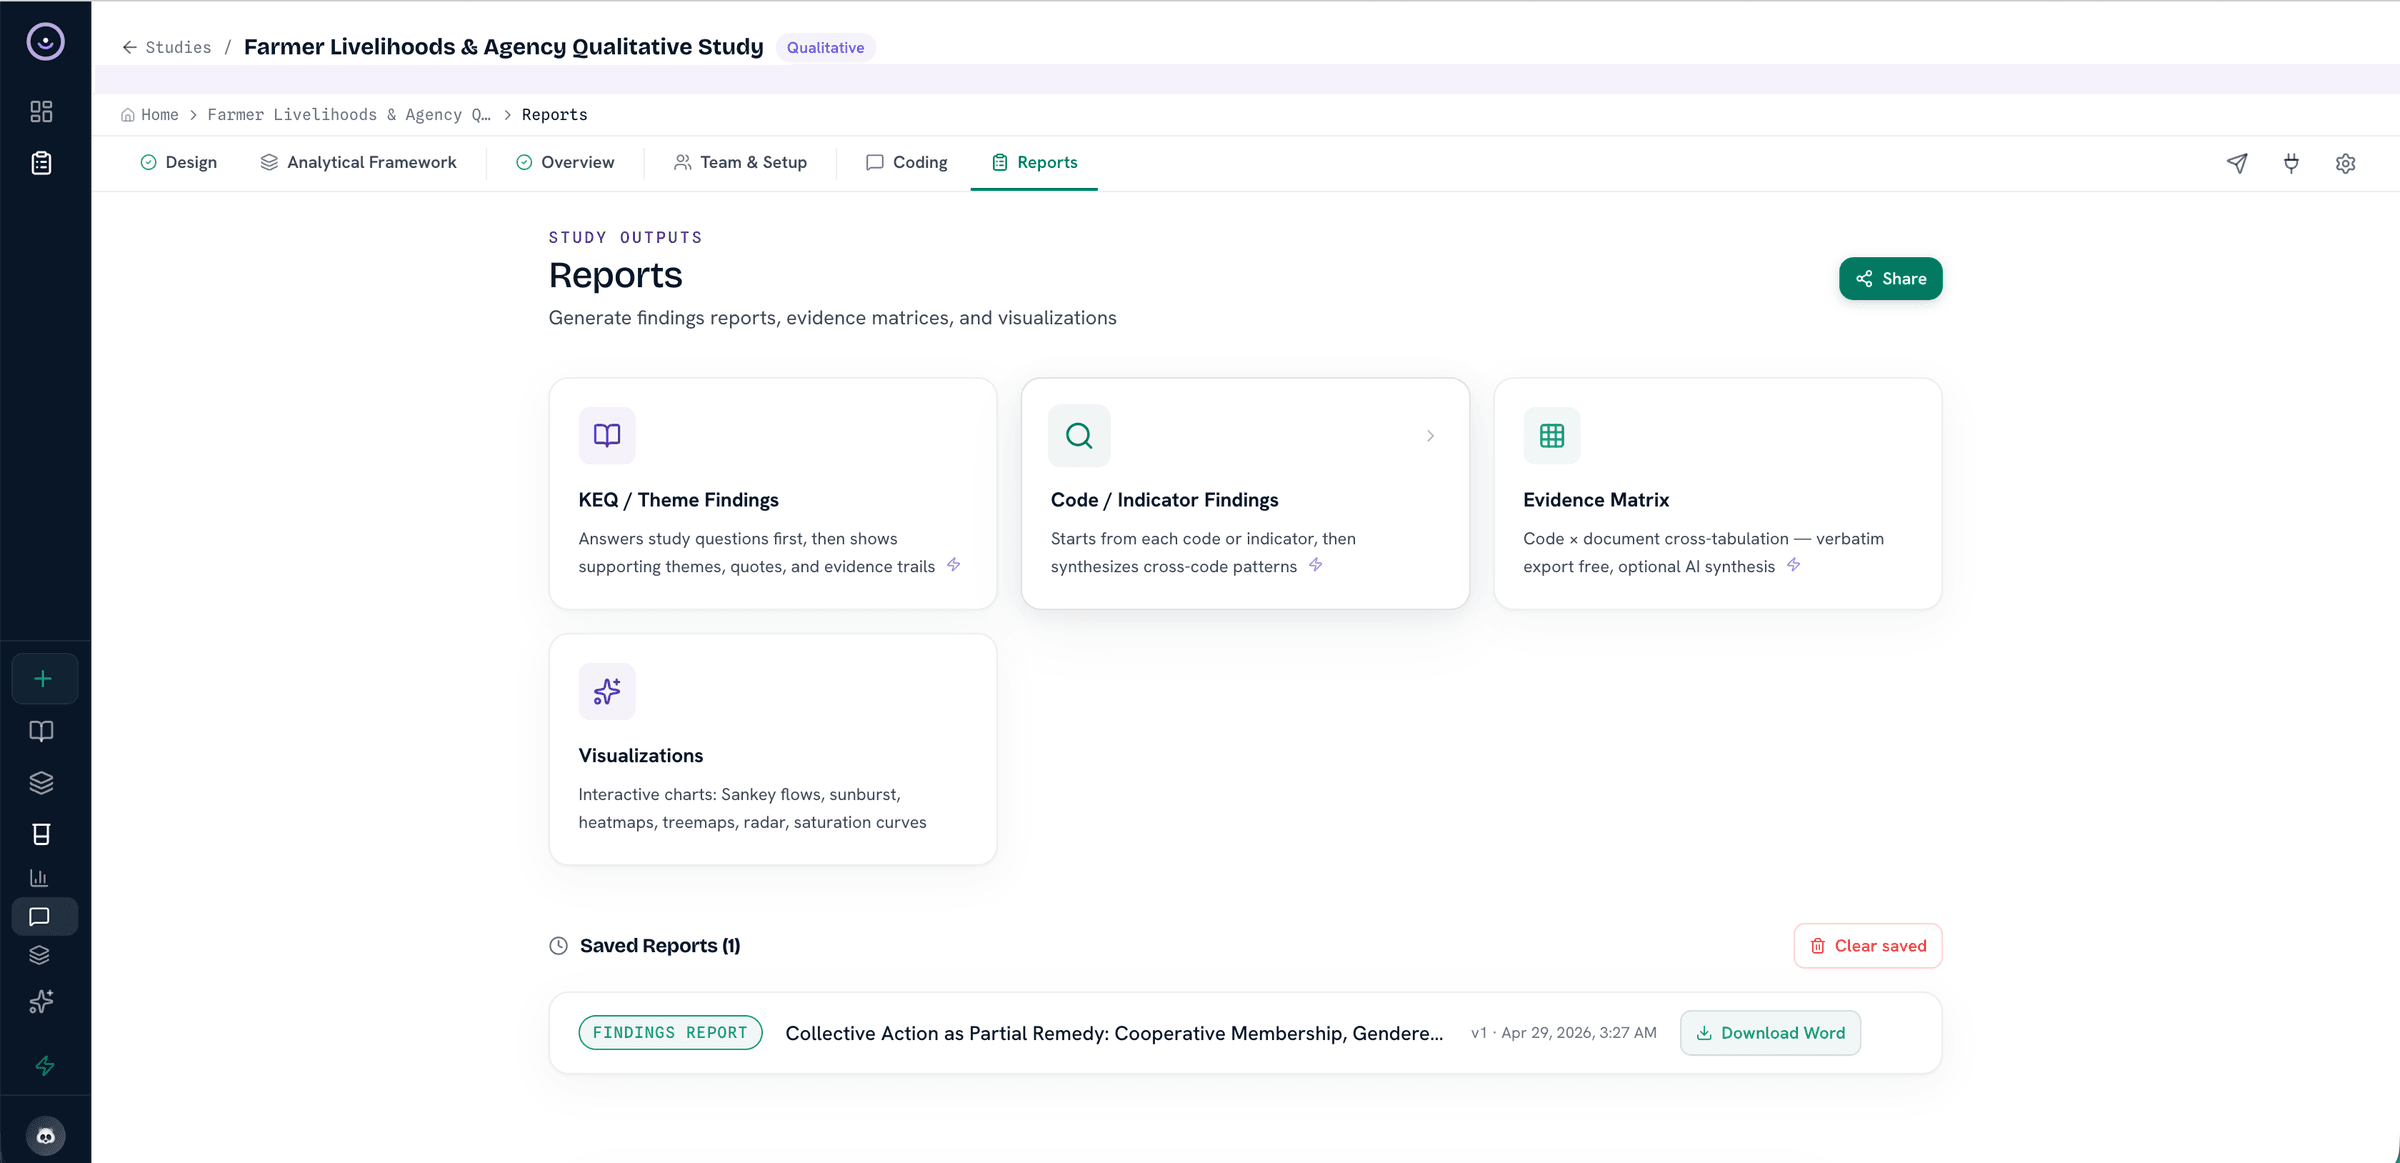Click the home icon in breadcrumb
The width and height of the screenshot is (2400, 1163).
127,115
